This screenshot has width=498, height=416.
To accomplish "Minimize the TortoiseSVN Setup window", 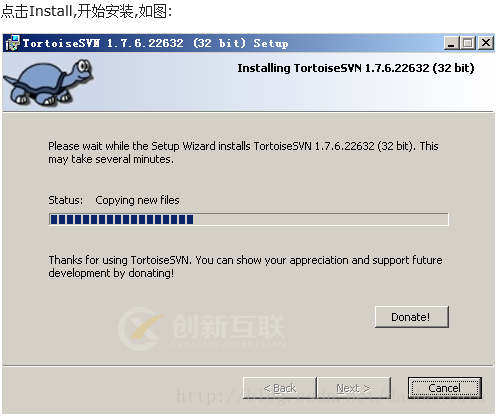I will 451,43.
